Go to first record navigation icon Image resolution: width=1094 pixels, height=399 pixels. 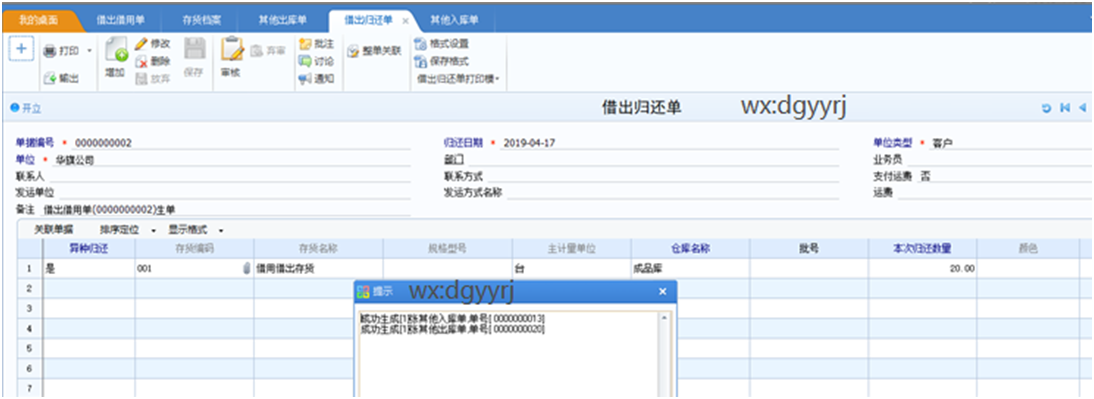tap(1065, 108)
